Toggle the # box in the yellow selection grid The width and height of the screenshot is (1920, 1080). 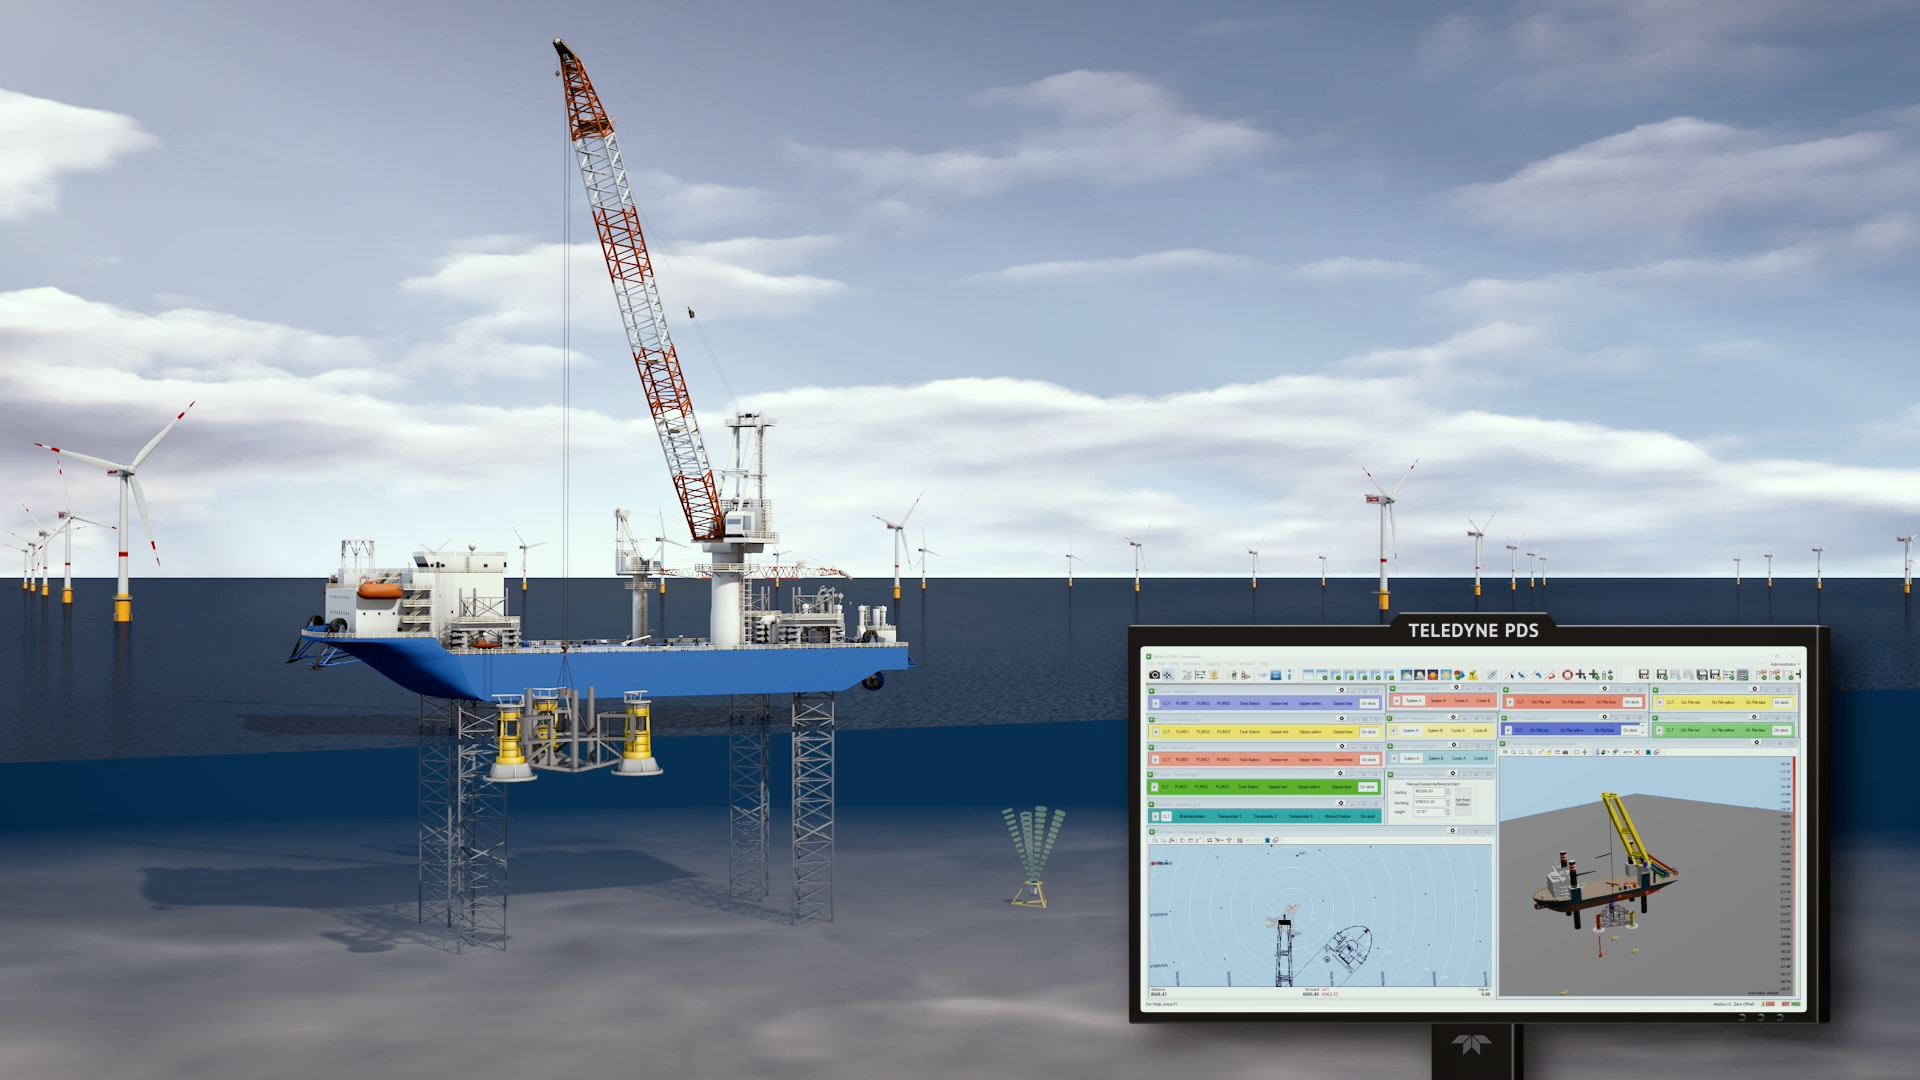[x=1156, y=732]
